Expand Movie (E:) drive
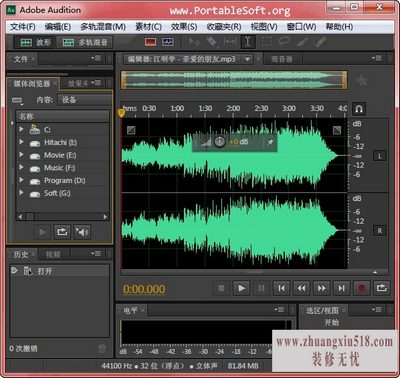Image resolution: width=400 pixels, height=378 pixels. pyautogui.click(x=21, y=155)
